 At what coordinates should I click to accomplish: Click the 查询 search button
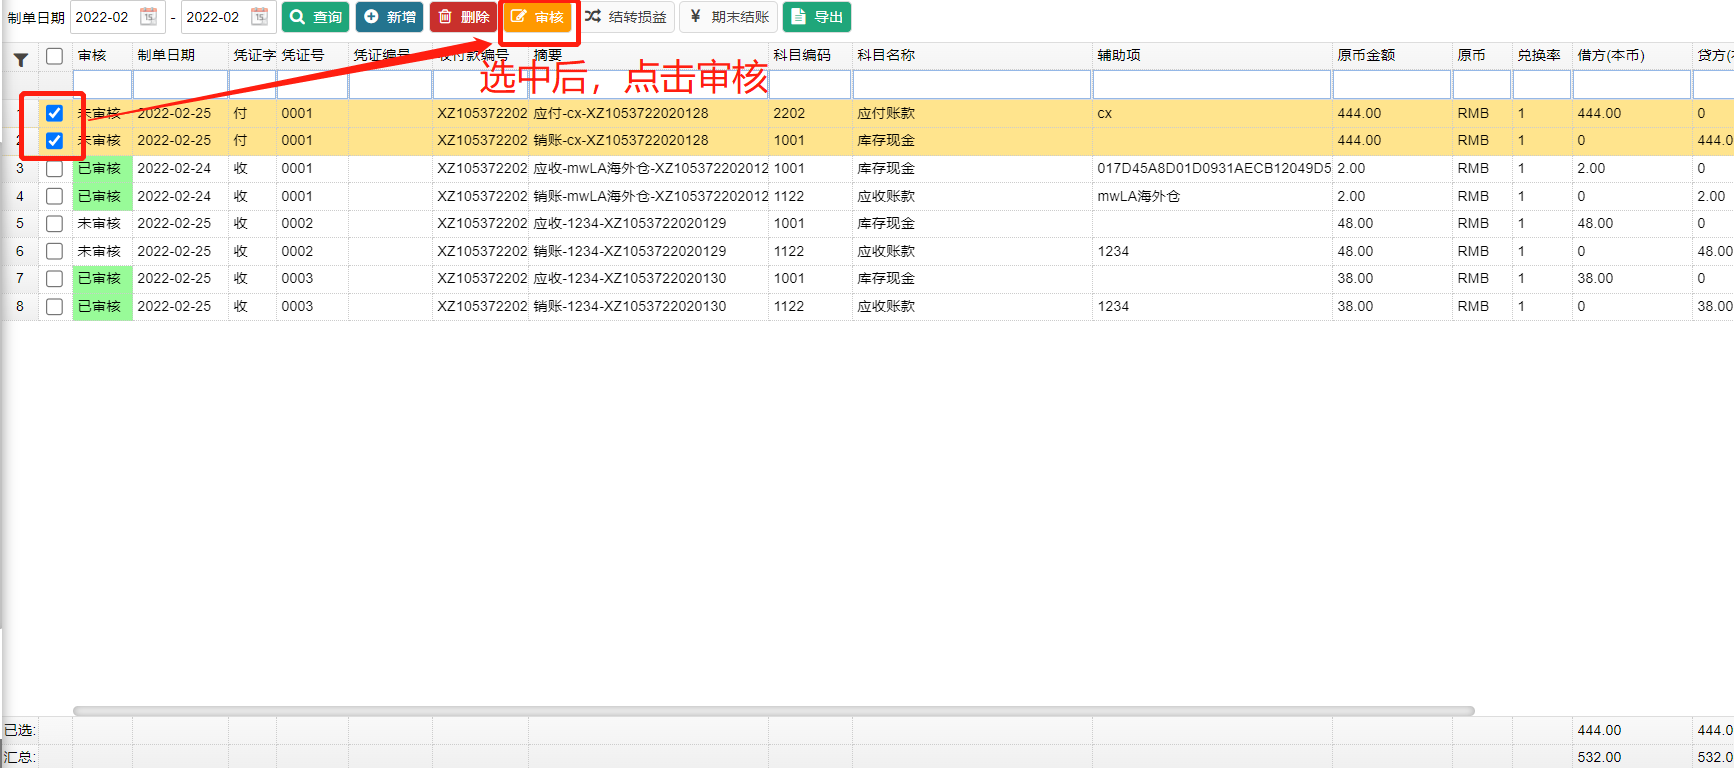pos(315,17)
